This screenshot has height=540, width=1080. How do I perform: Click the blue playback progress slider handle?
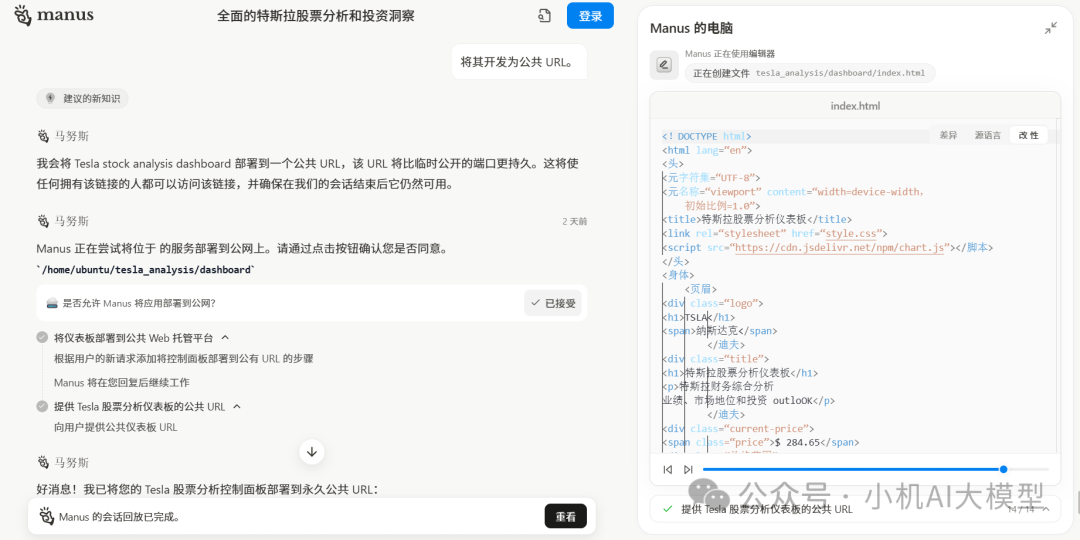(x=1004, y=469)
